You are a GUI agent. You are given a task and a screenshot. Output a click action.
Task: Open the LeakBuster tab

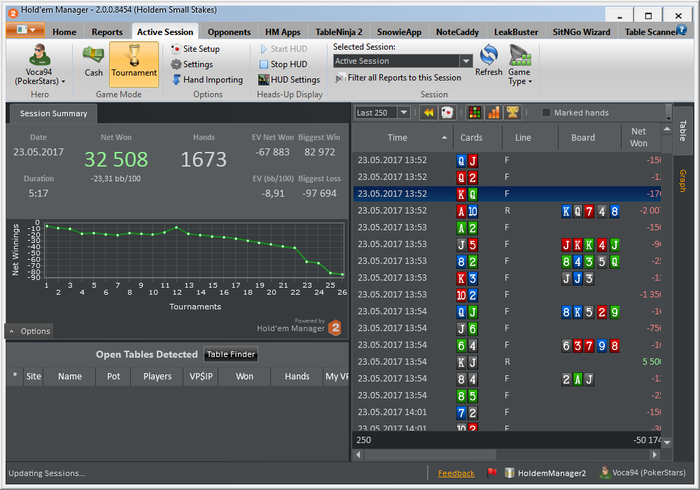coord(516,32)
